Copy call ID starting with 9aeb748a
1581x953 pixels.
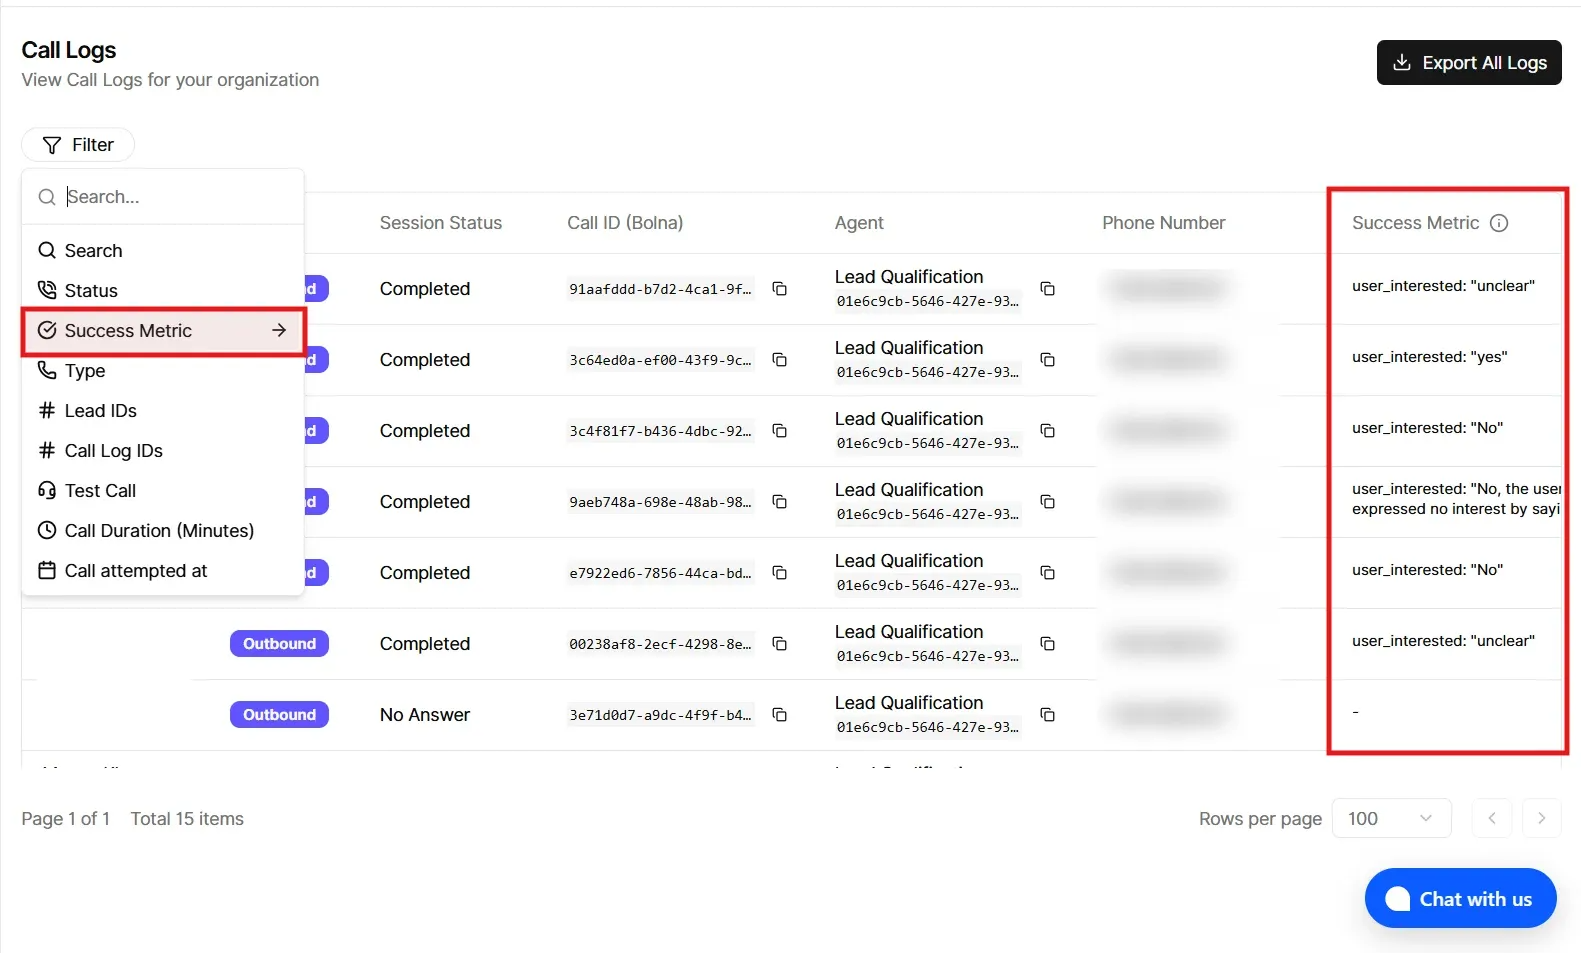779,502
